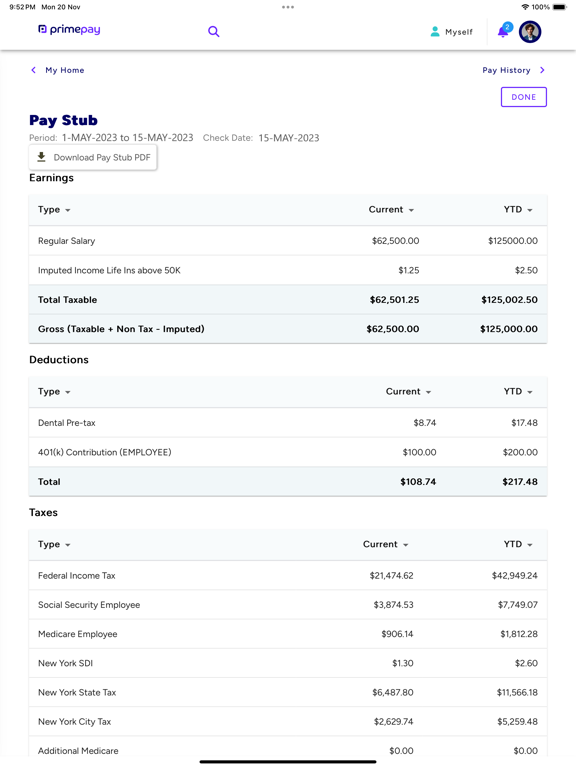Image resolution: width=576 pixels, height=768 pixels.
Task: Click the download arrow icon
Action: 42,157
